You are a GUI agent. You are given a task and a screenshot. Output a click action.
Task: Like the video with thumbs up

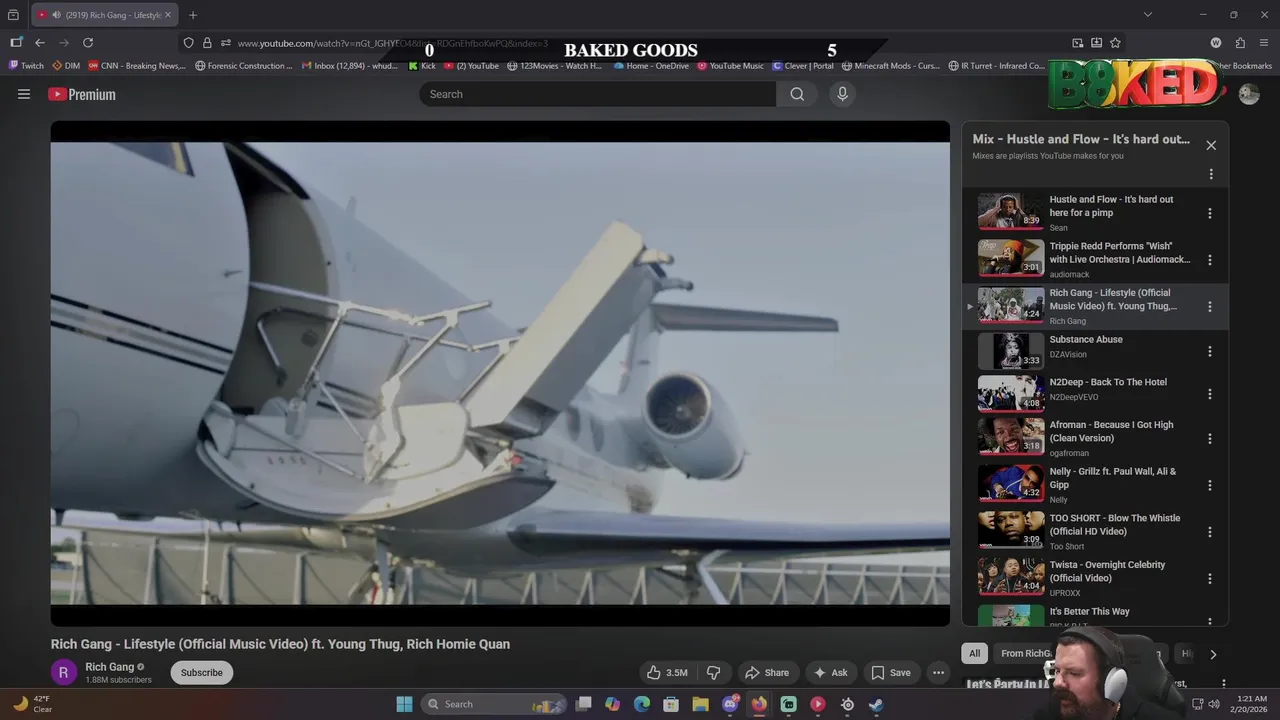667,673
